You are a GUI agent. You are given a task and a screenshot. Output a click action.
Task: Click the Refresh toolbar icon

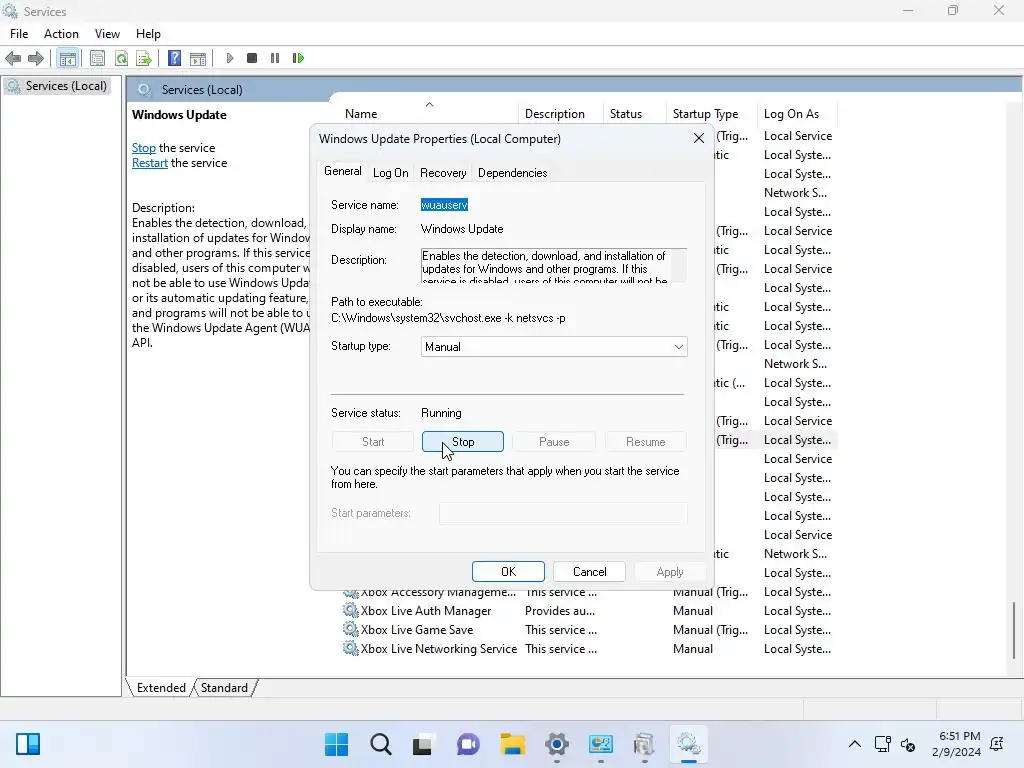121,59
